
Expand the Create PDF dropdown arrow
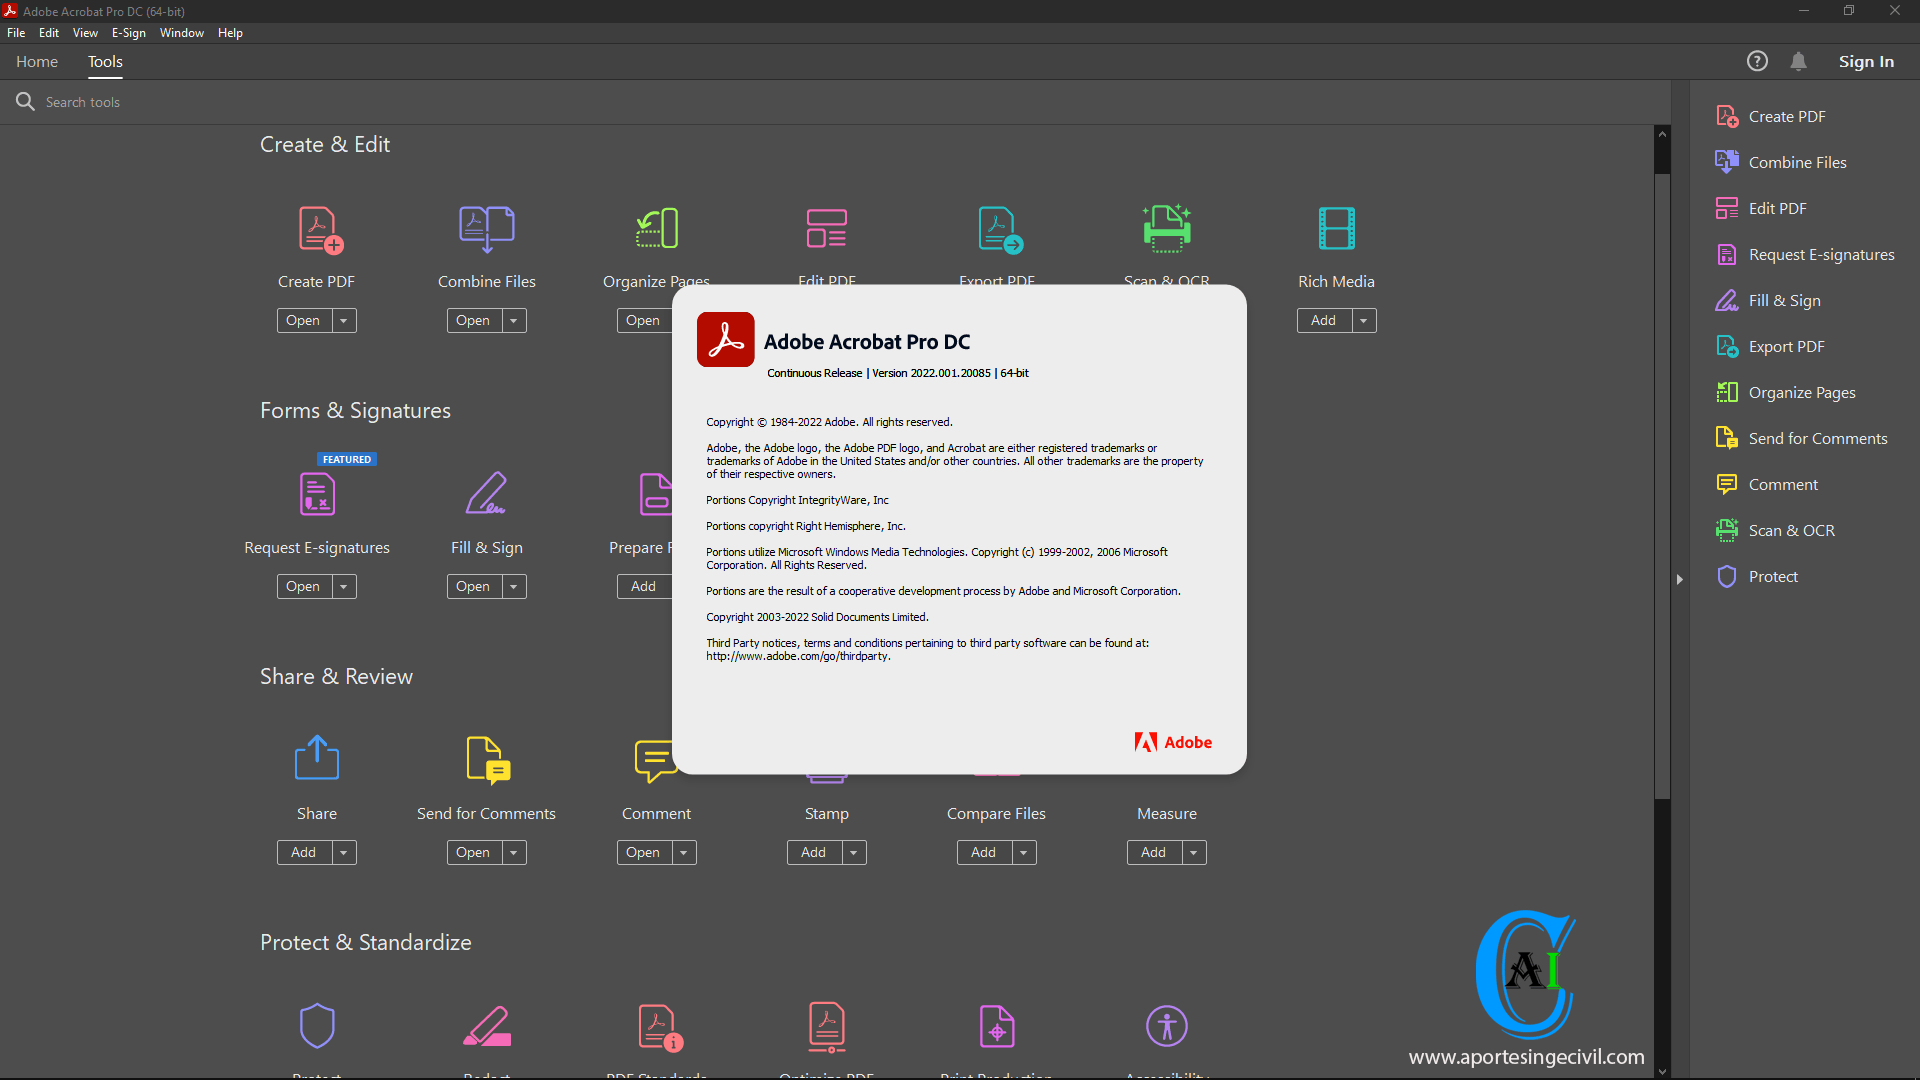pos(342,319)
